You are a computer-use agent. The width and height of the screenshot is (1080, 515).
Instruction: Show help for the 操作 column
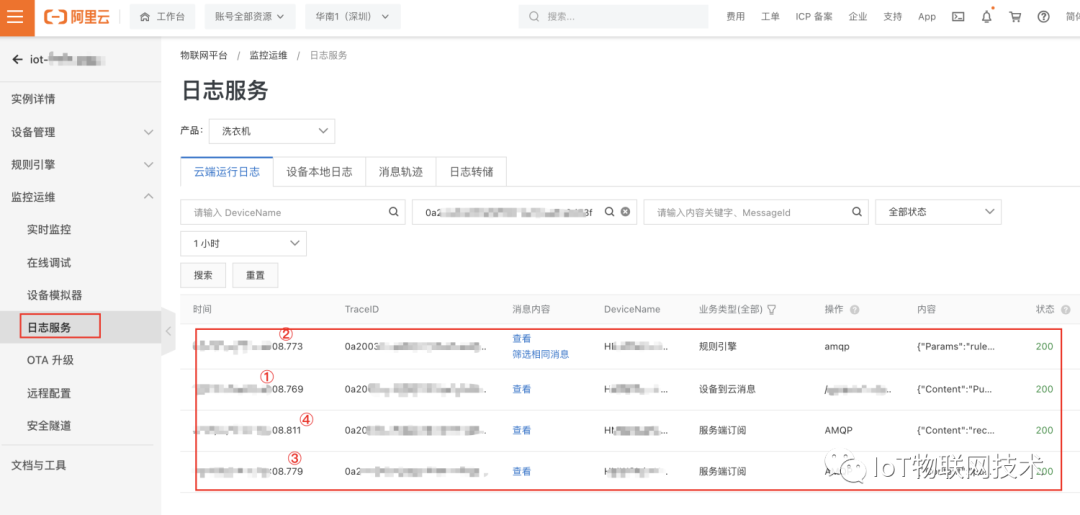point(854,310)
